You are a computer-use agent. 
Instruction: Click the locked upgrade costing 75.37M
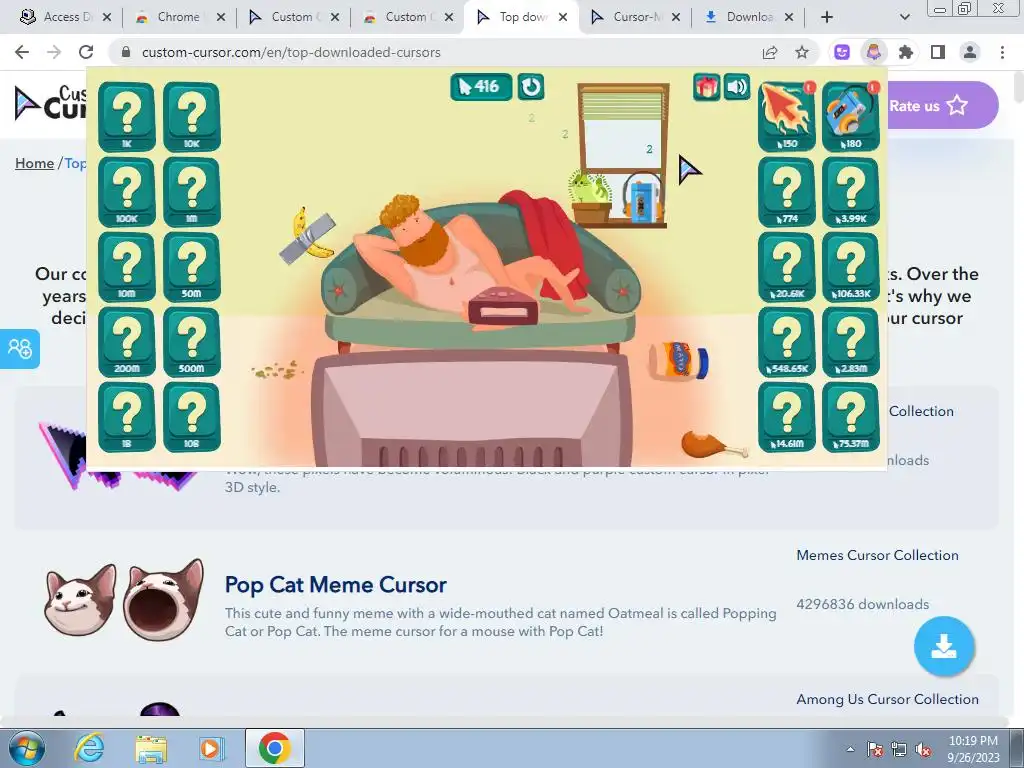tap(851, 417)
